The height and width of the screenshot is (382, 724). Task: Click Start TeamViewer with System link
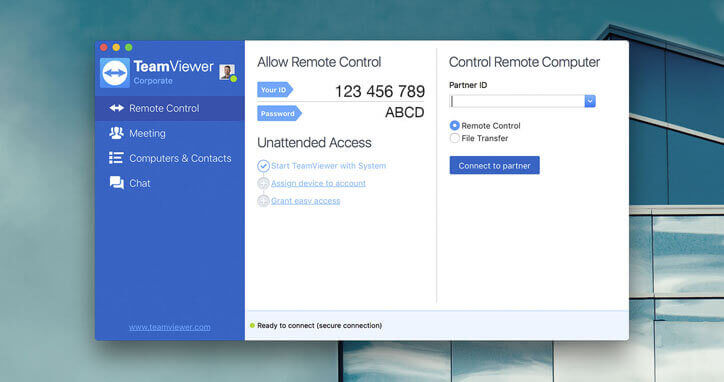[x=328, y=166]
